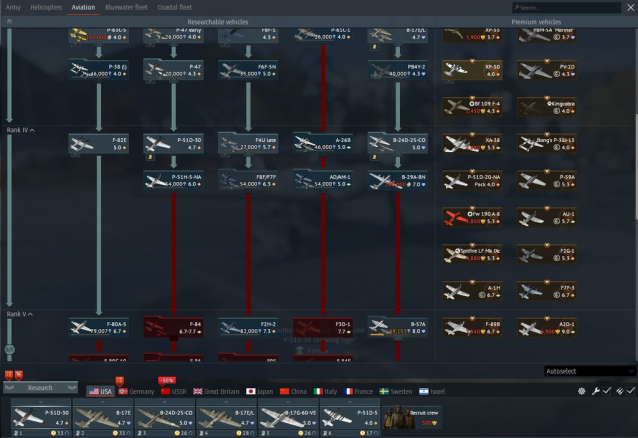Click the Search input field
638x438 pixels.
[x=581, y=7]
